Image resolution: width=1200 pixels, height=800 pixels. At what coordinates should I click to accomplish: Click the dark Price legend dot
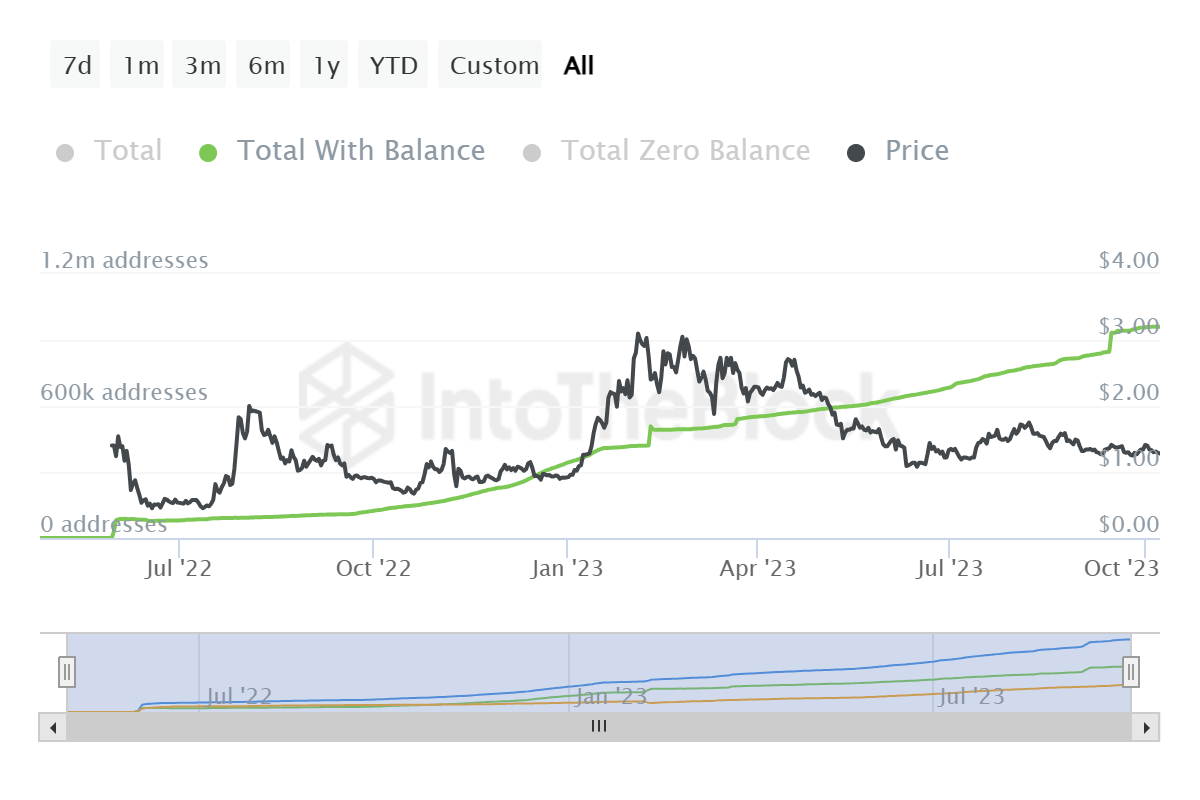click(x=856, y=153)
